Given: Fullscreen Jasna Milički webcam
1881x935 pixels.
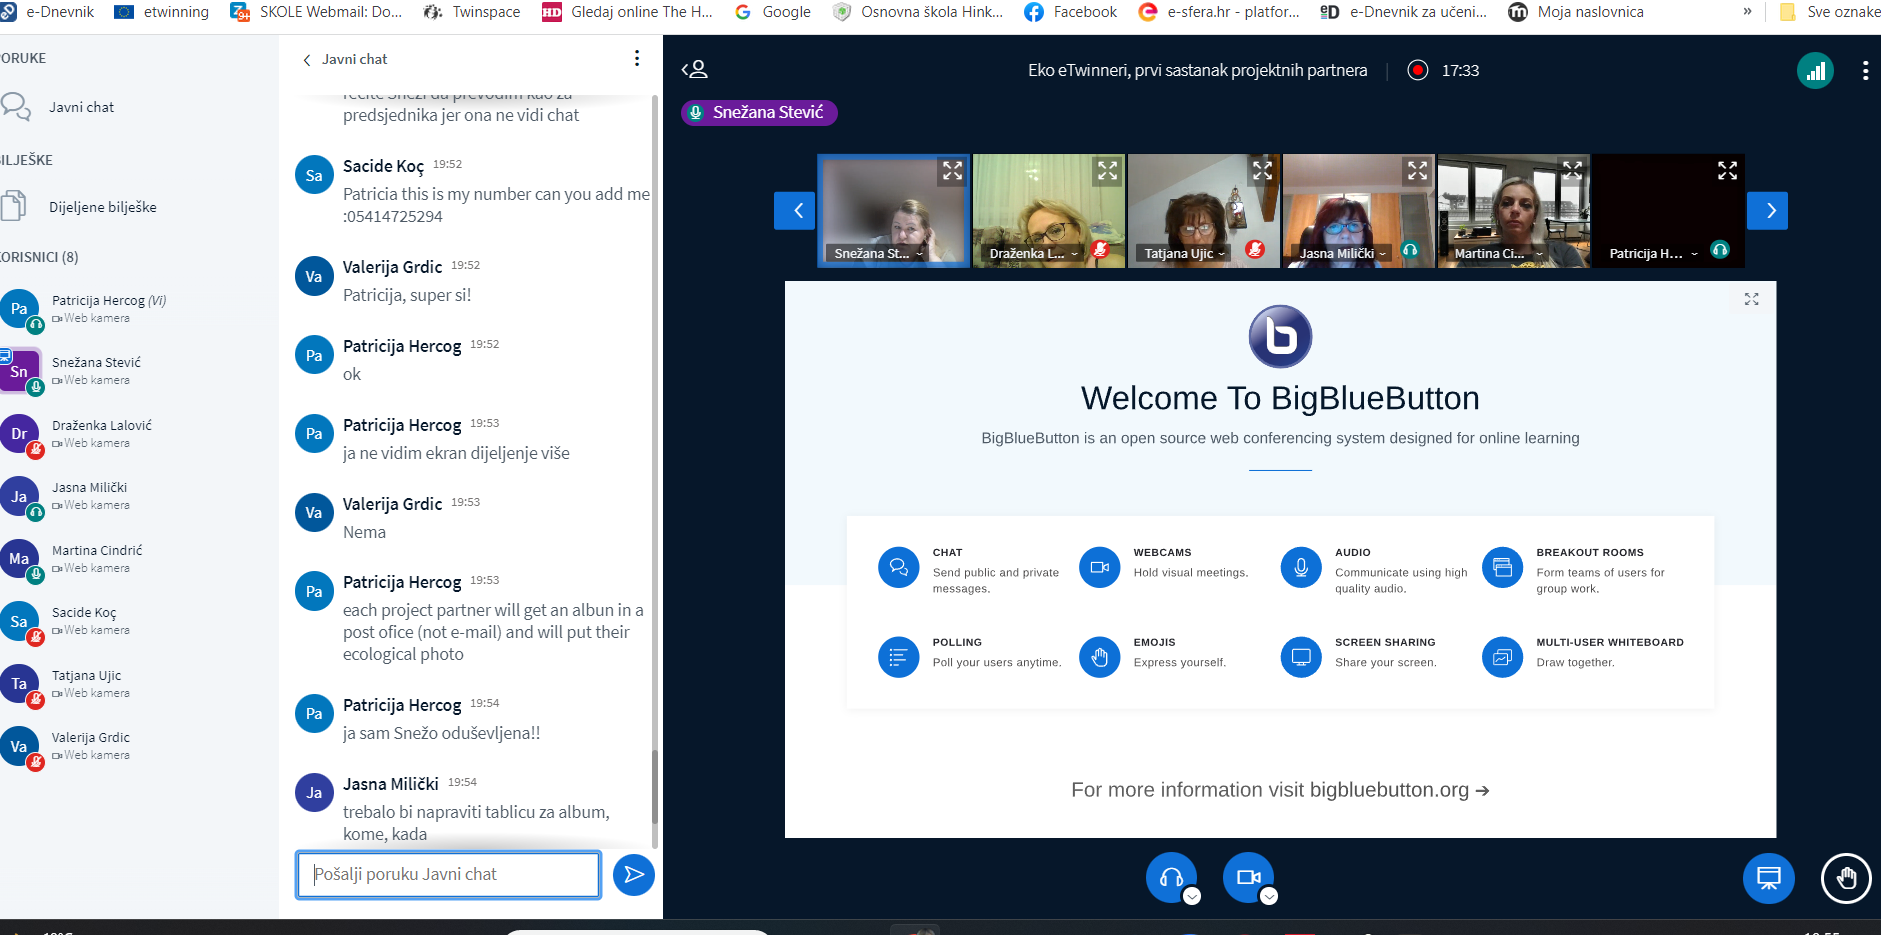Looking at the screenshot, I should (x=1417, y=171).
